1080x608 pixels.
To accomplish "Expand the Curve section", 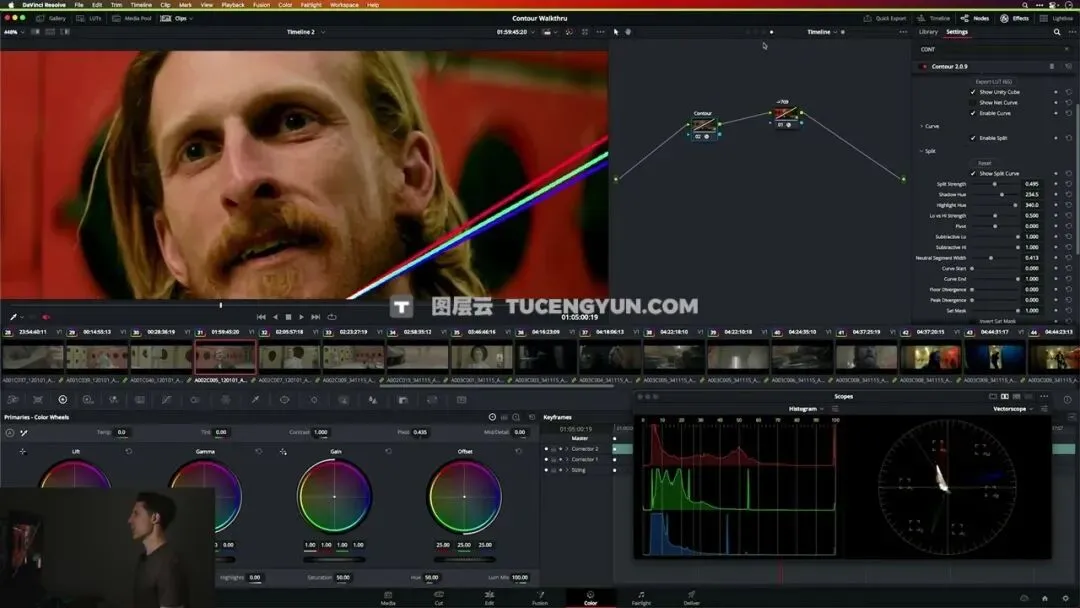I will [922, 127].
